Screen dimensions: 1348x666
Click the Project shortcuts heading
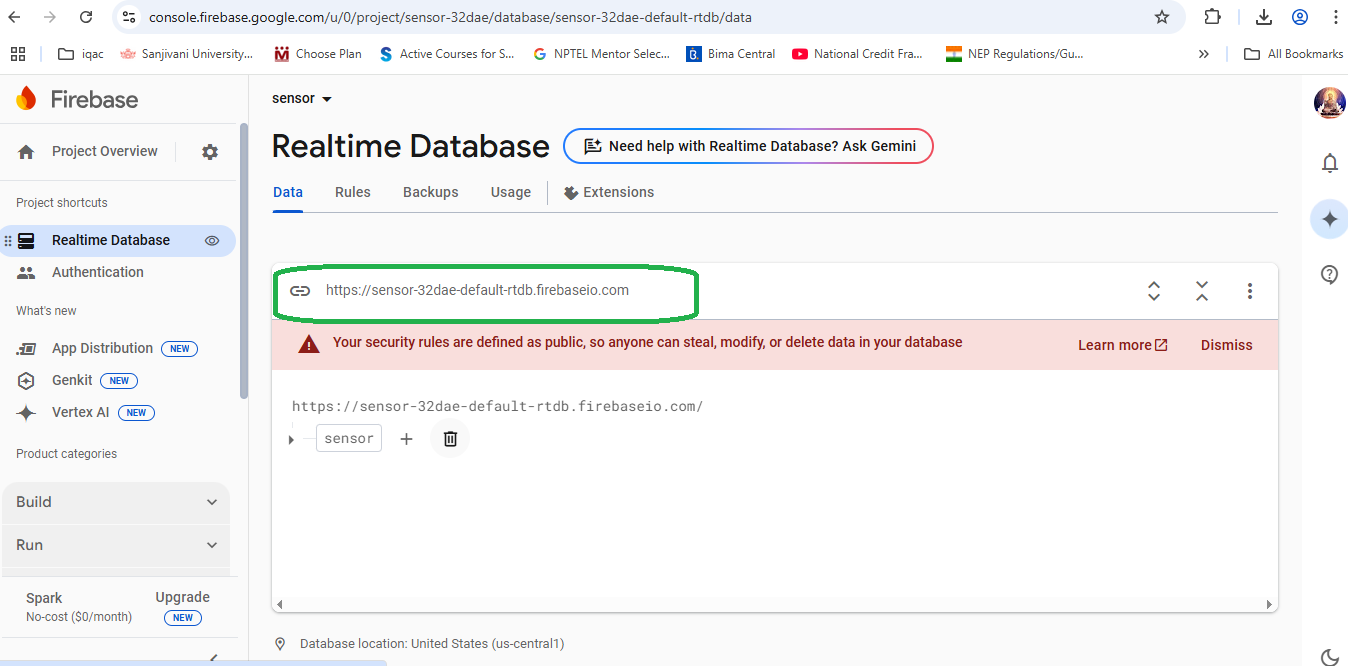click(x=62, y=203)
